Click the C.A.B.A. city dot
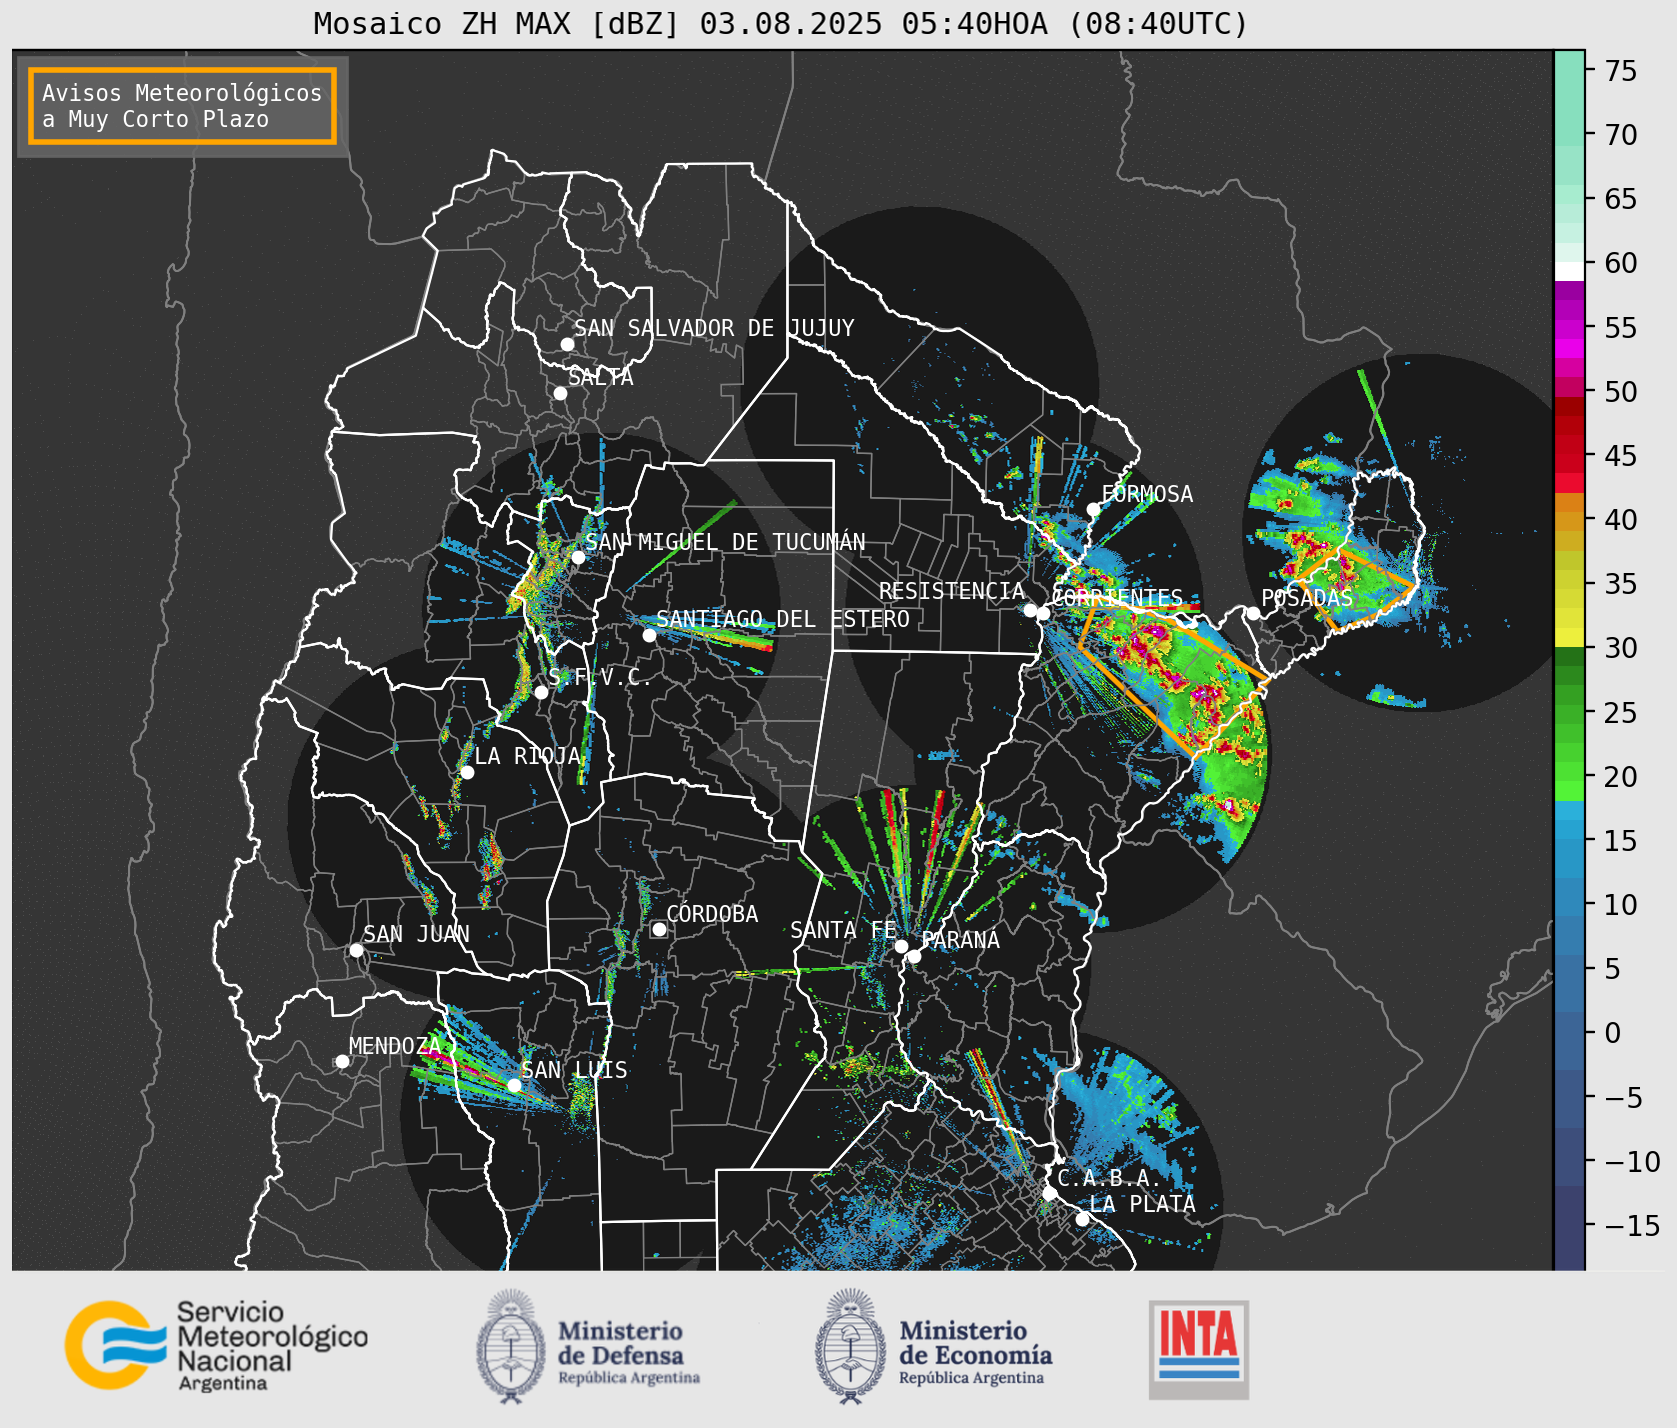 point(1049,1193)
